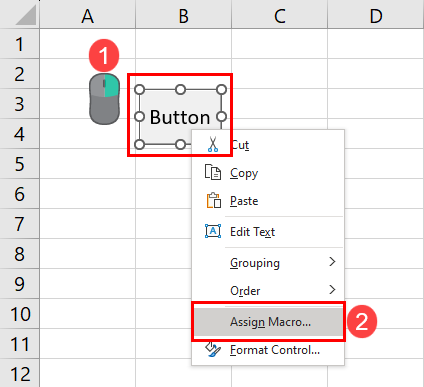Image resolution: width=424 pixels, height=387 pixels.
Task: Select Edit Text menu entry
Action: (268, 232)
